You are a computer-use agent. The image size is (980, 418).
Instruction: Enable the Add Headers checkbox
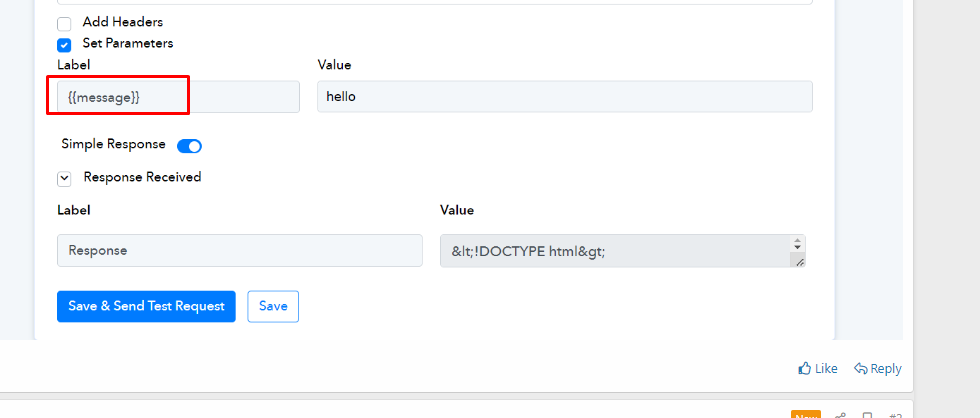64,23
